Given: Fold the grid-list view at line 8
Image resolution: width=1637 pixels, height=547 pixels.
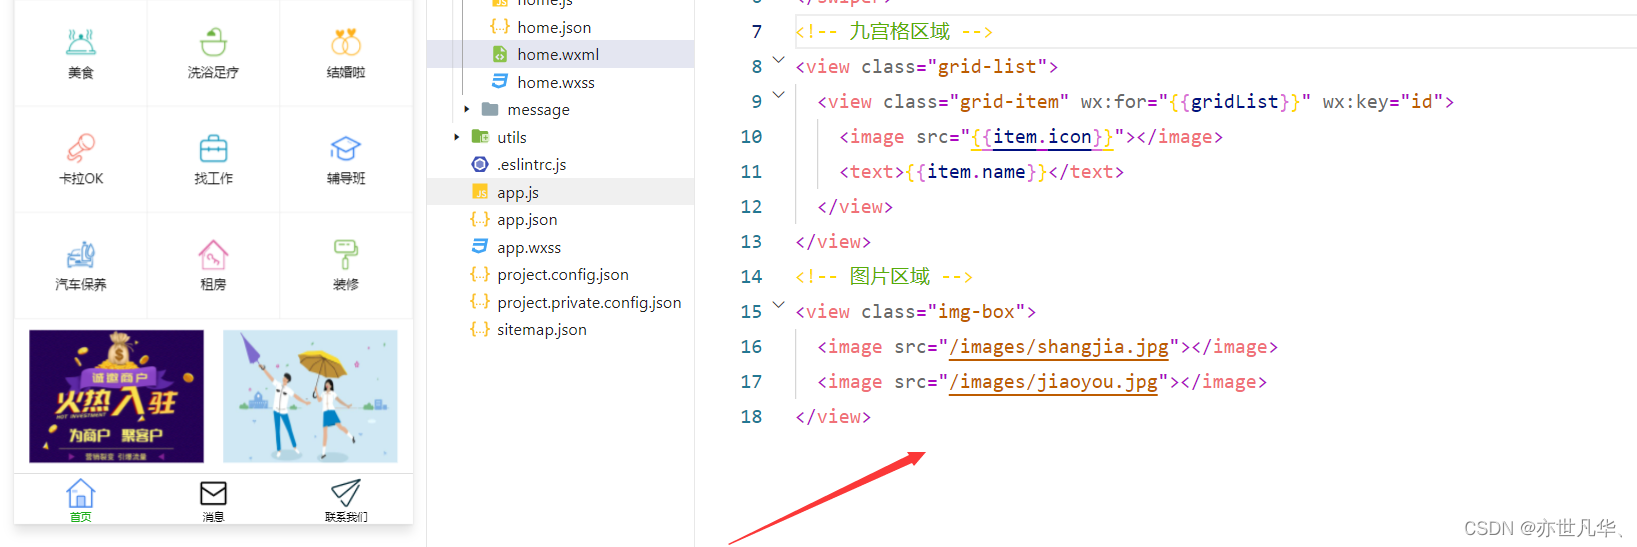Looking at the screenshot, I should (x=778, y=60).
